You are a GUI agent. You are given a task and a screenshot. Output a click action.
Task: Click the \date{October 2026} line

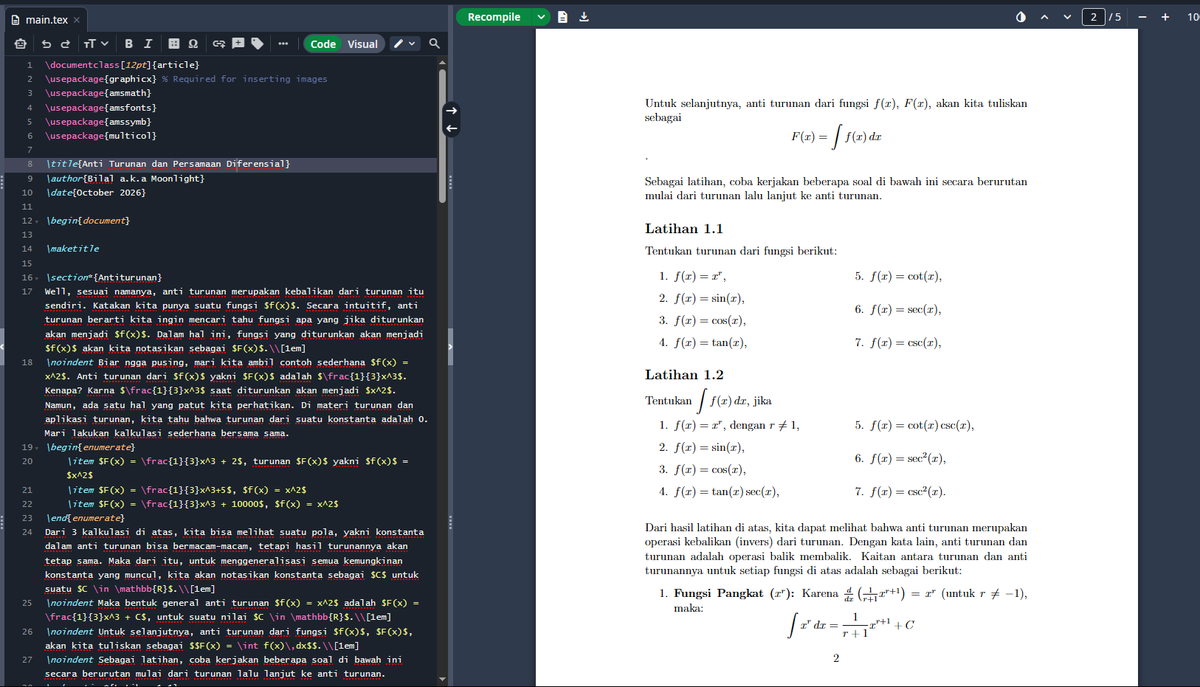click(96, 192)
